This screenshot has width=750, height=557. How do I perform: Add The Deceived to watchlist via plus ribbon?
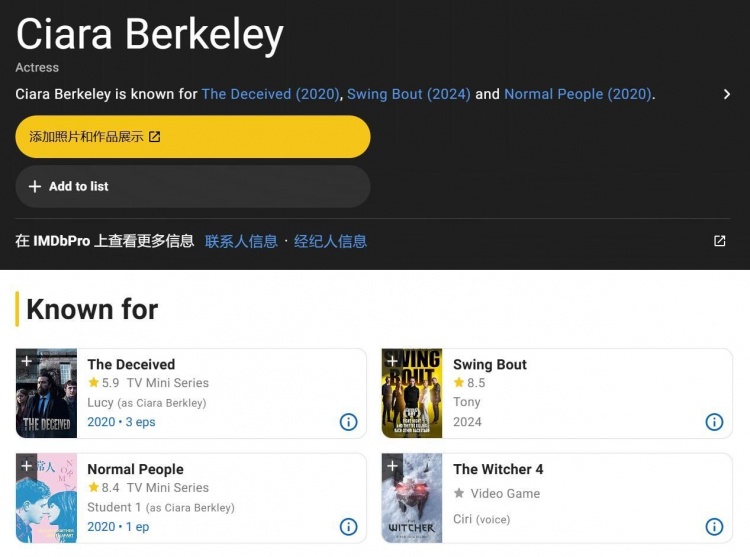[x=27, y=361]
